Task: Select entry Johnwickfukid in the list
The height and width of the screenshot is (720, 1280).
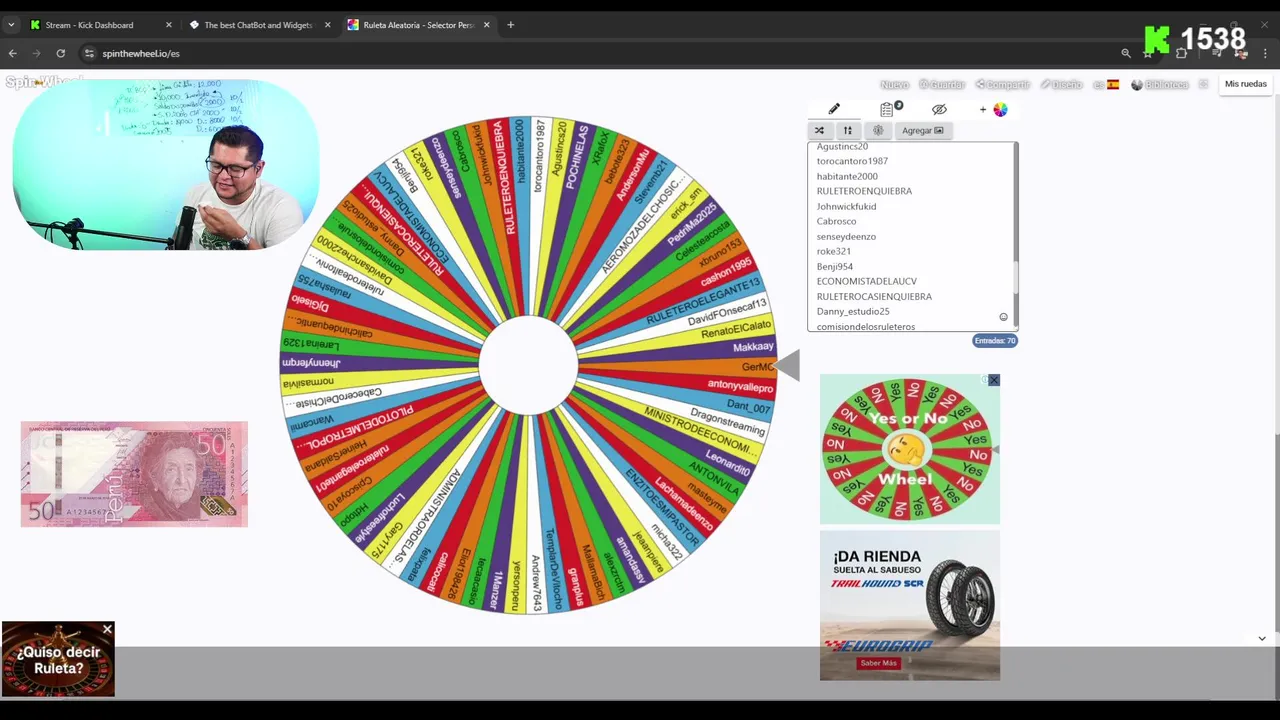Action: coord(846,206)
